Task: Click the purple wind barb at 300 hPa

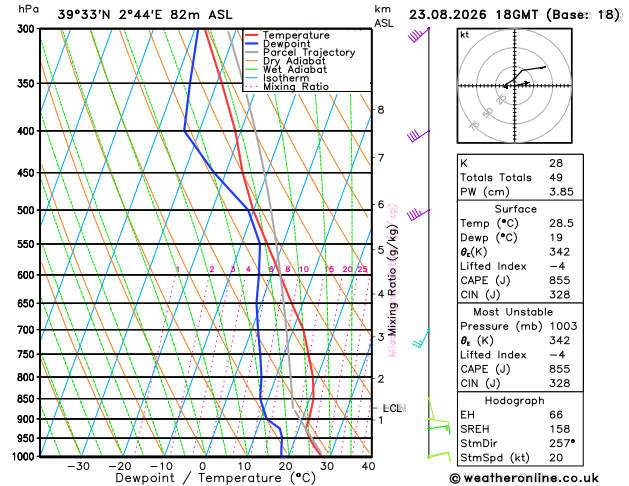Action: (x=419, y=35)
